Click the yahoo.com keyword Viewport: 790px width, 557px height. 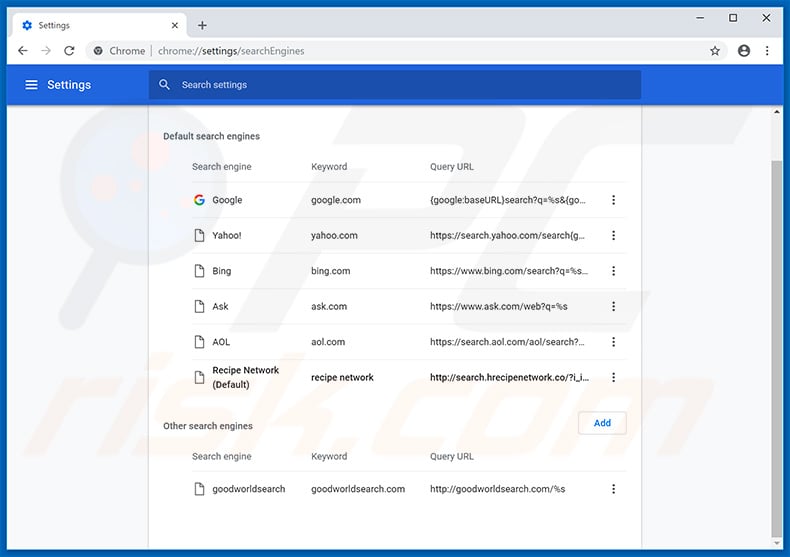(x=334, y=235)
